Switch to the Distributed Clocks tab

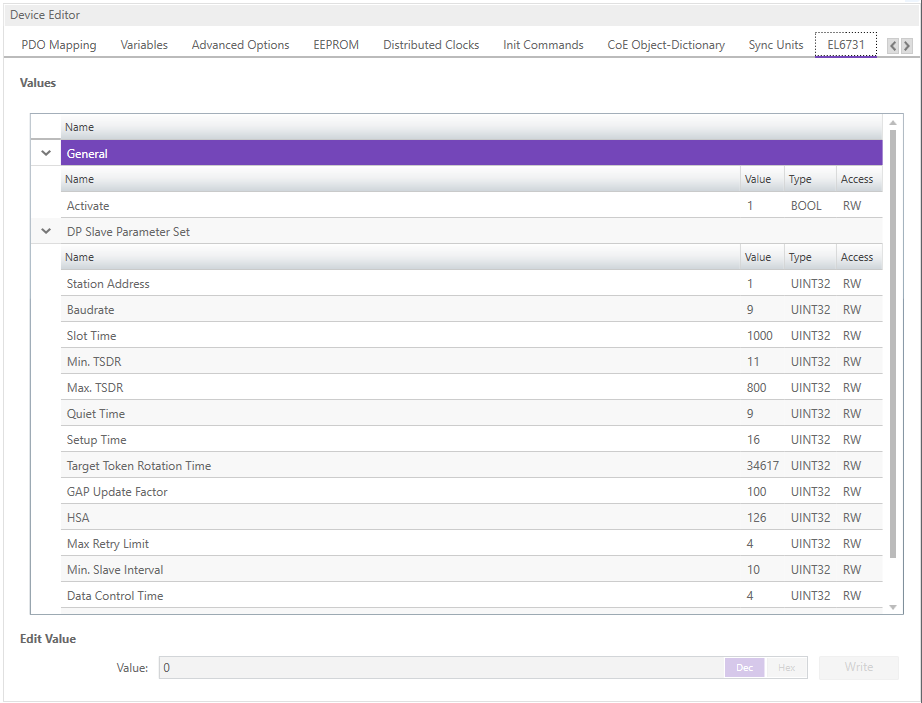pos(431,45)
